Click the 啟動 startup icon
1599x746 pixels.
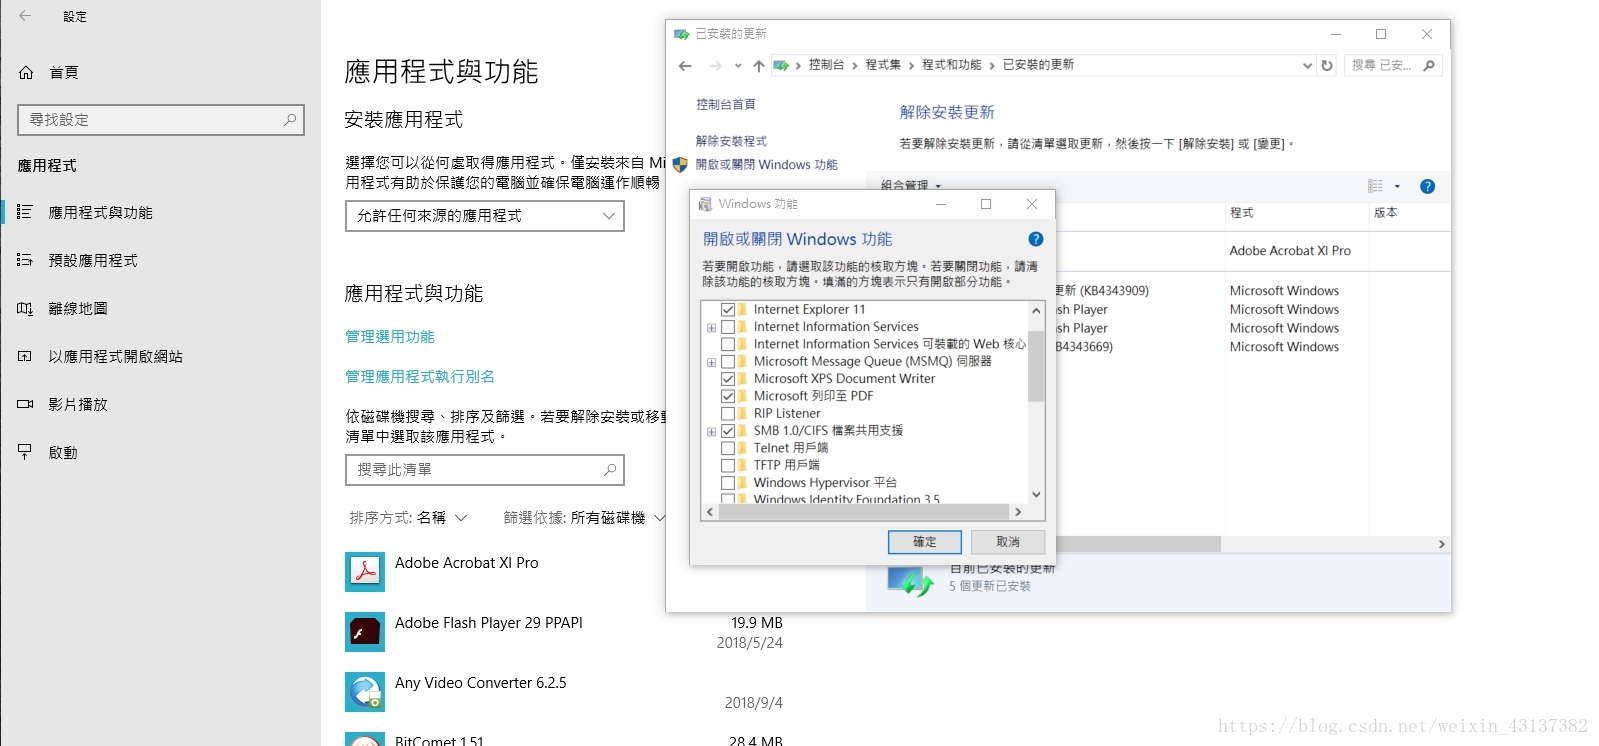point(25,452)
